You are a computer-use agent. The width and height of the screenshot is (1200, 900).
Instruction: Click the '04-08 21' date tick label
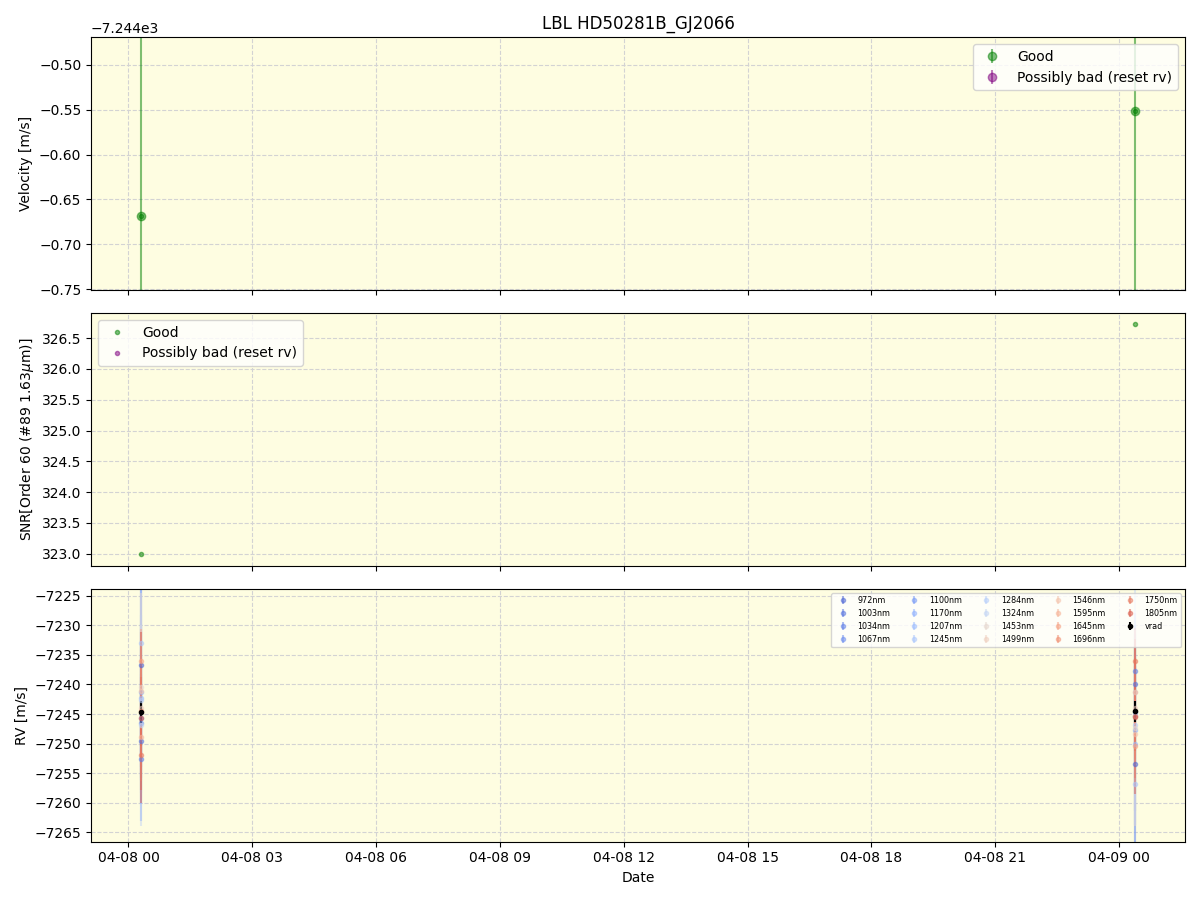995,857
